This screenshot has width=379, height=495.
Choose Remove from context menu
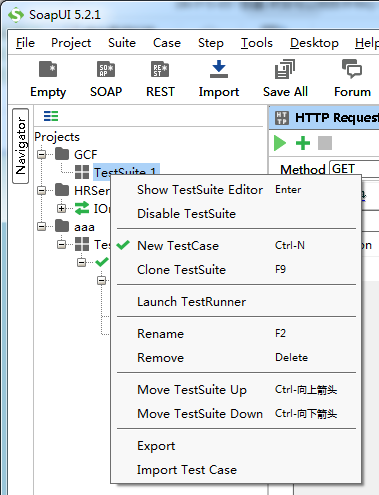tap(236, 358)
